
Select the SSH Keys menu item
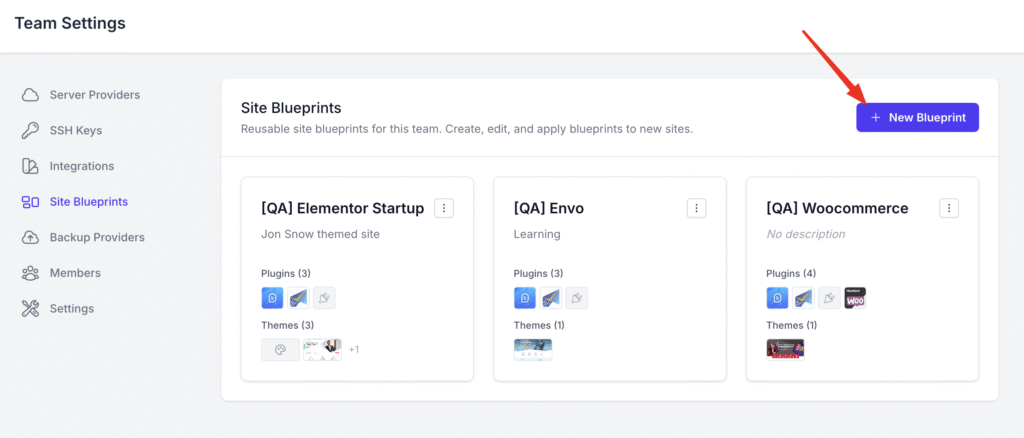[76, 131]
